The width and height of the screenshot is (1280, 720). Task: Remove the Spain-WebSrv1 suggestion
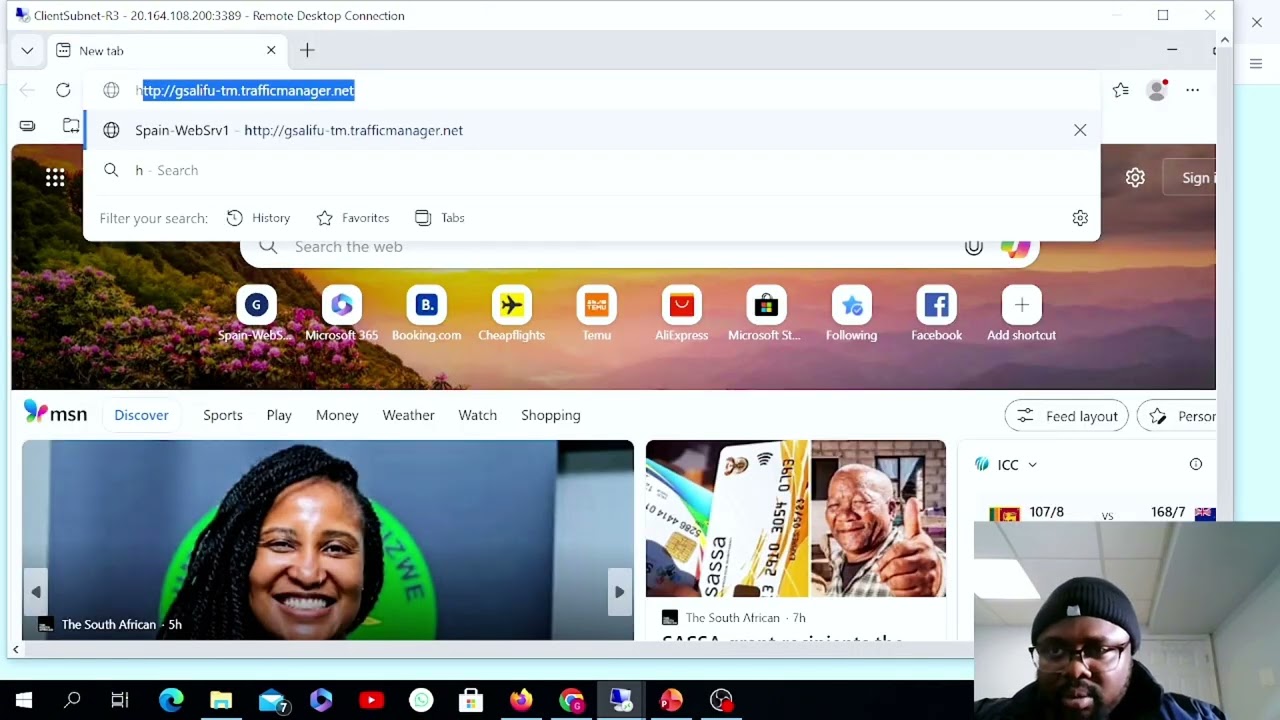[1080, 130]
